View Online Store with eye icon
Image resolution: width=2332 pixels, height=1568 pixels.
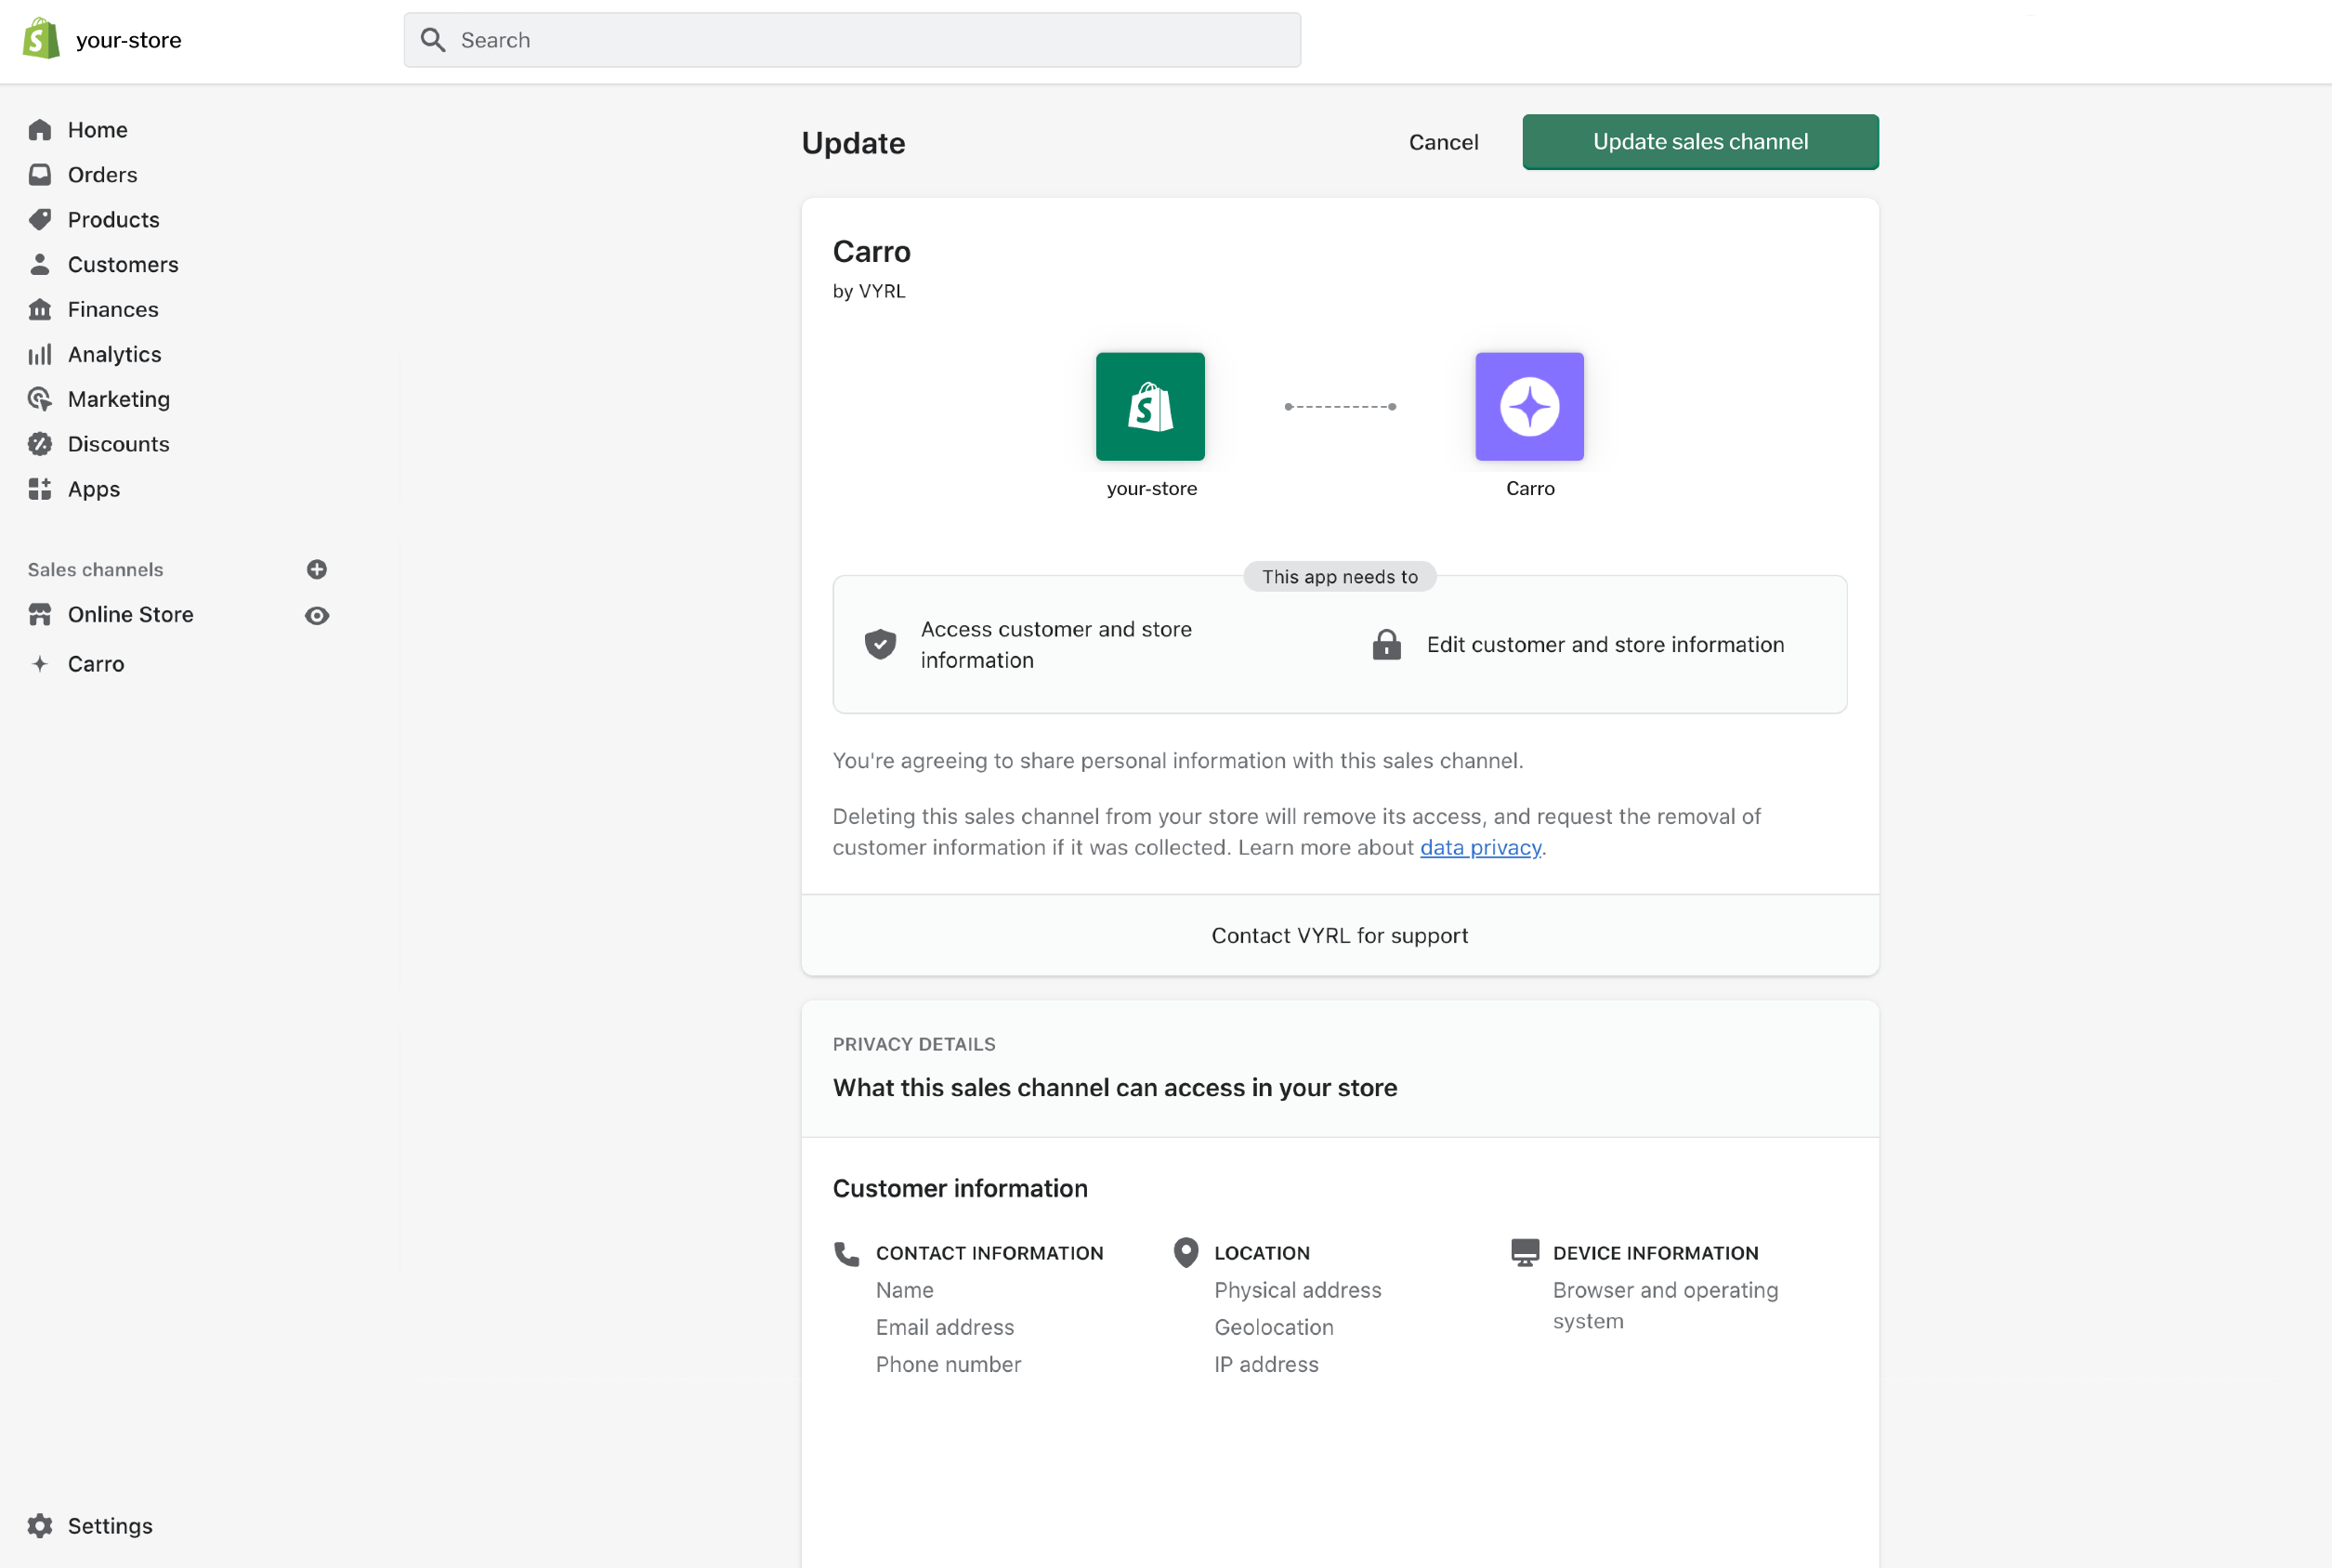(317, 615)
